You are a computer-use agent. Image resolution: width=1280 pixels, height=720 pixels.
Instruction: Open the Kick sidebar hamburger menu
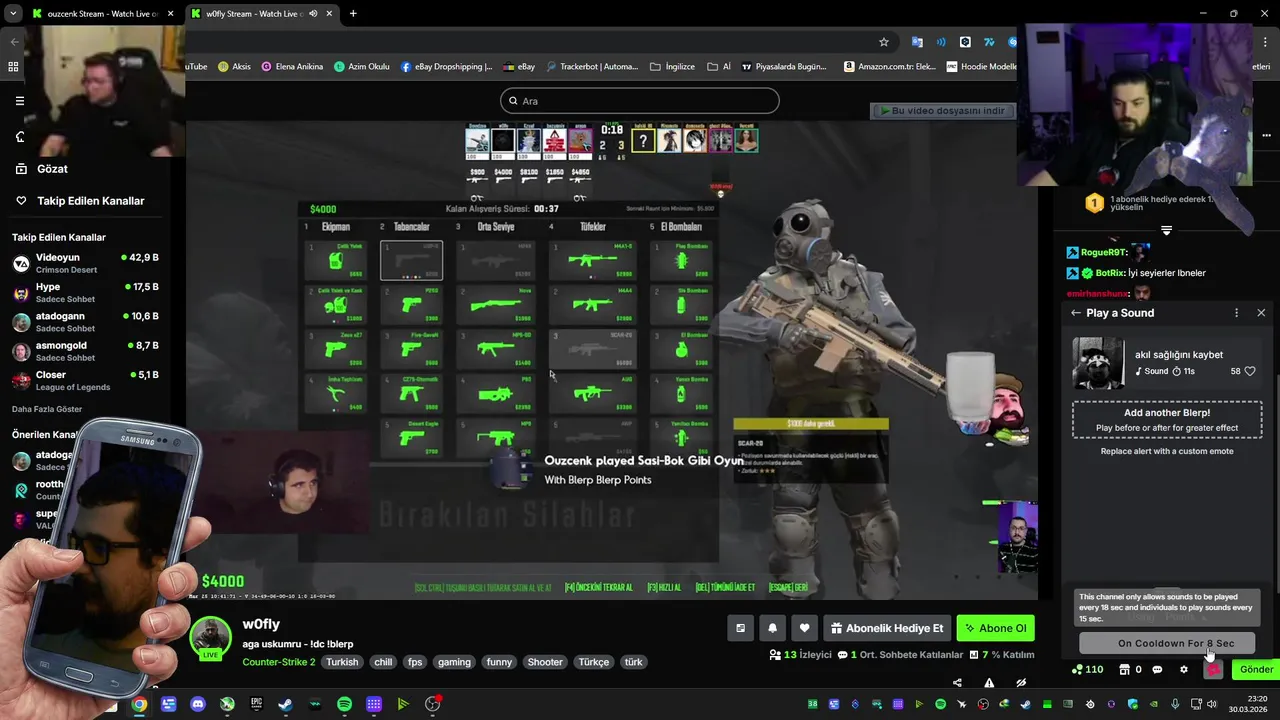tap(19, 101)
